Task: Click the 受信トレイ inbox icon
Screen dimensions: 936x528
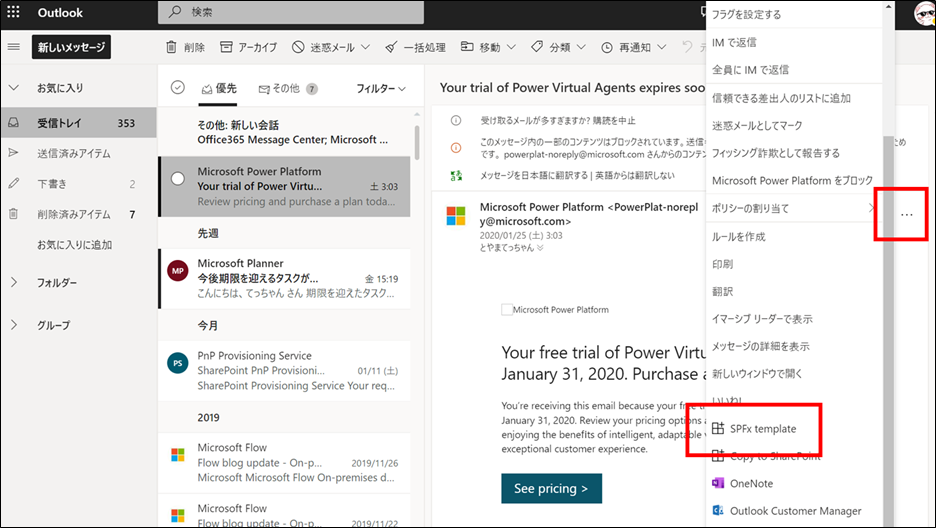Action: [x=13, y=123]
